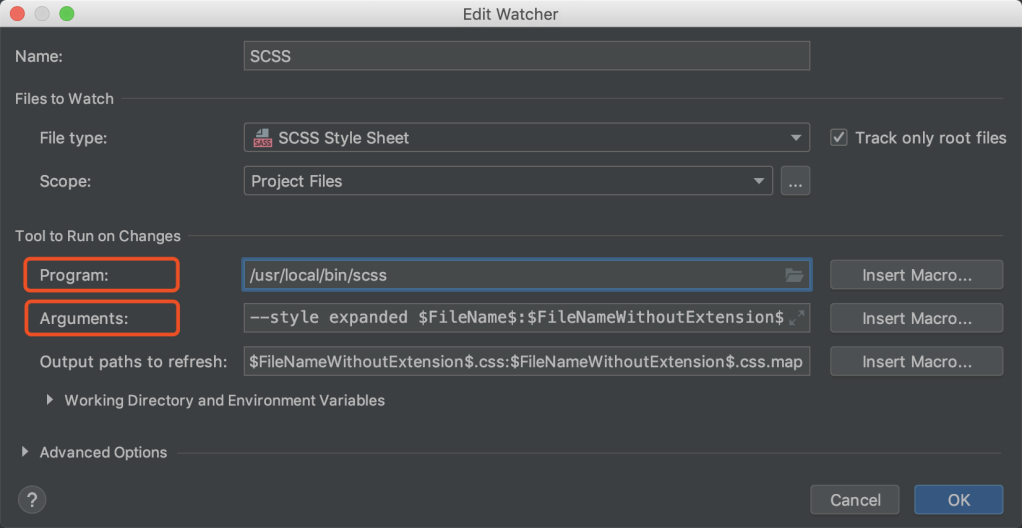
Task: Expand the Advanced Options section
Action: click(x=26, y=452)
